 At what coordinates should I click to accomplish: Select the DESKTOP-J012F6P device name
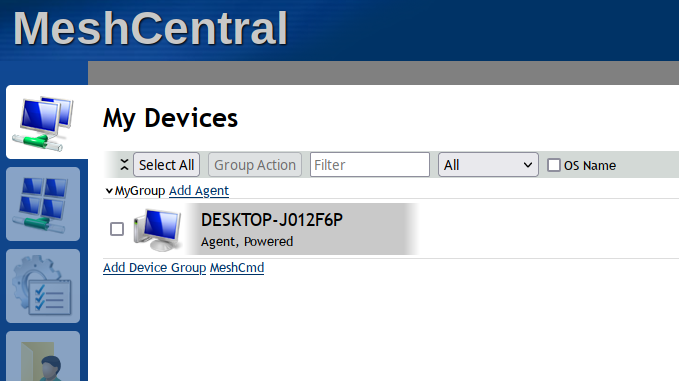272,220
